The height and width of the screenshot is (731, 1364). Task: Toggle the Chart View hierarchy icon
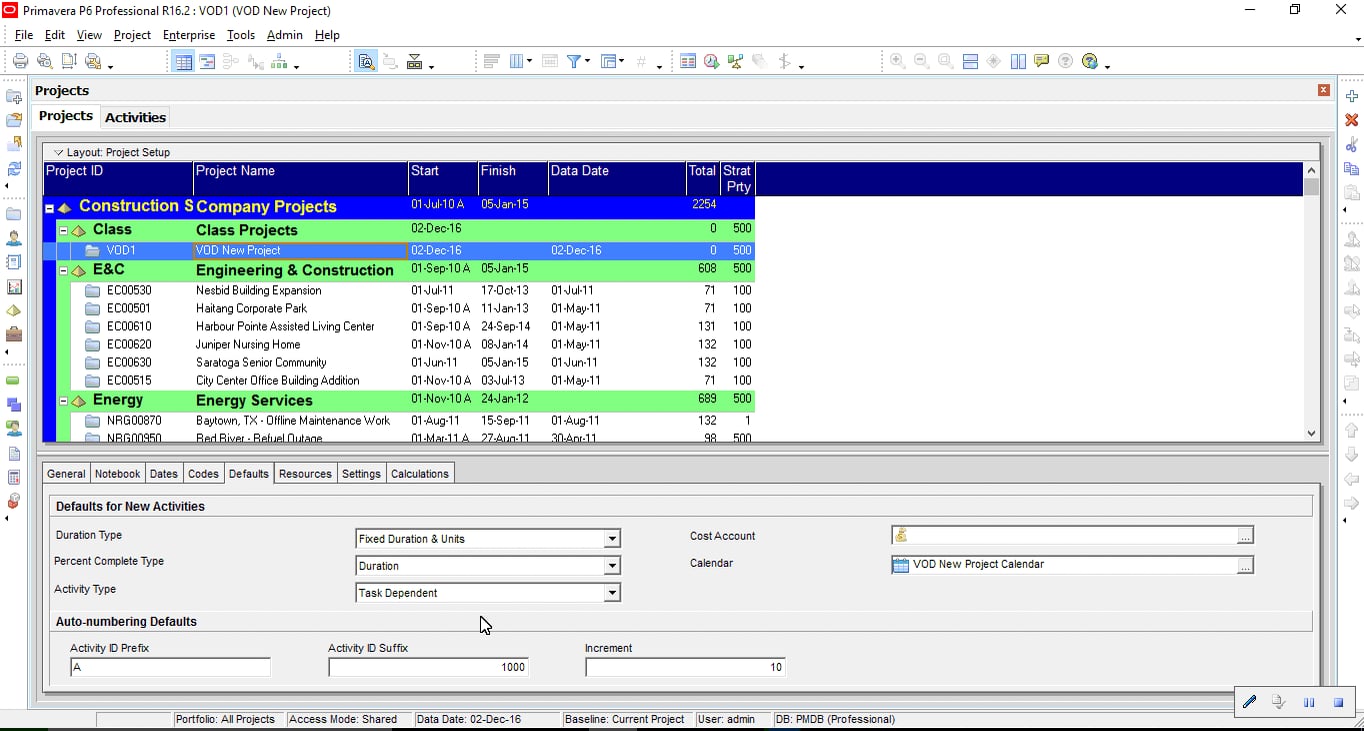point(280,62)
